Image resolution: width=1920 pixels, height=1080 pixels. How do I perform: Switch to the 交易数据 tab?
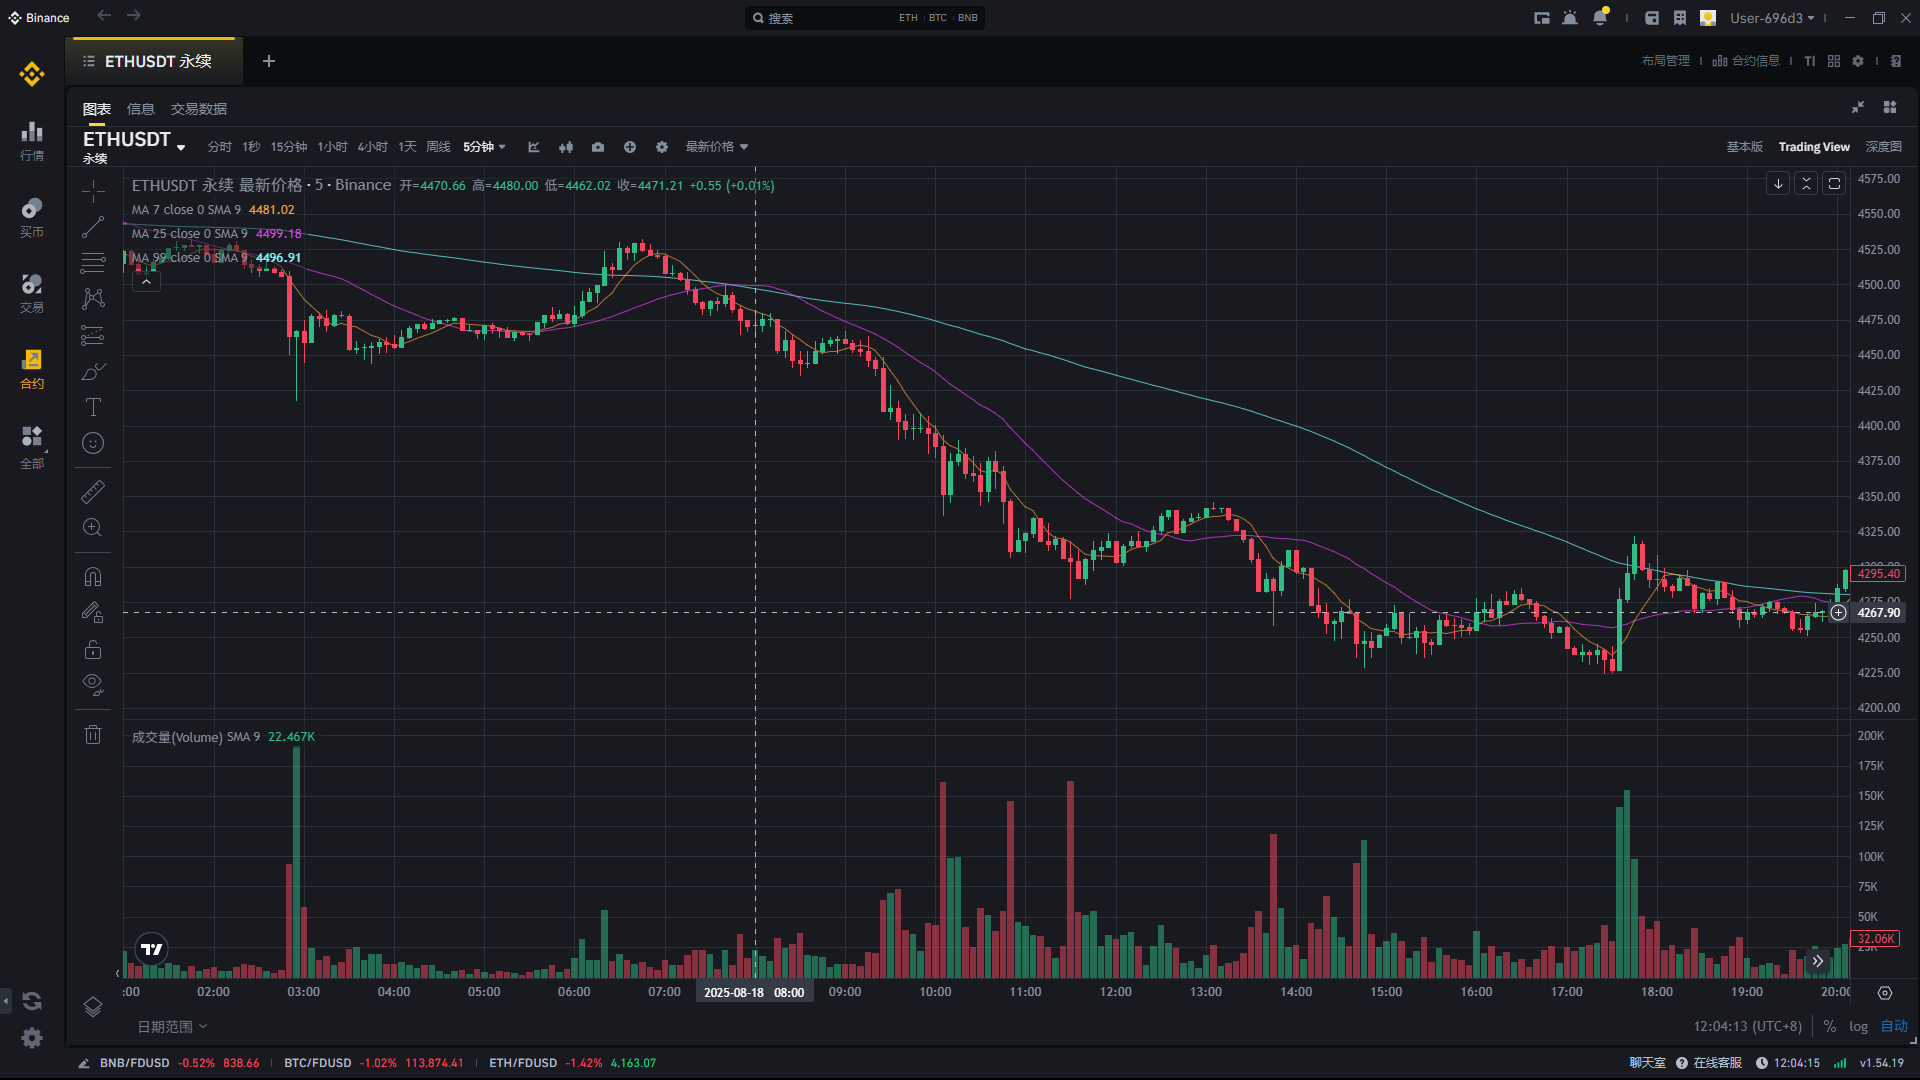pos(199,109)
